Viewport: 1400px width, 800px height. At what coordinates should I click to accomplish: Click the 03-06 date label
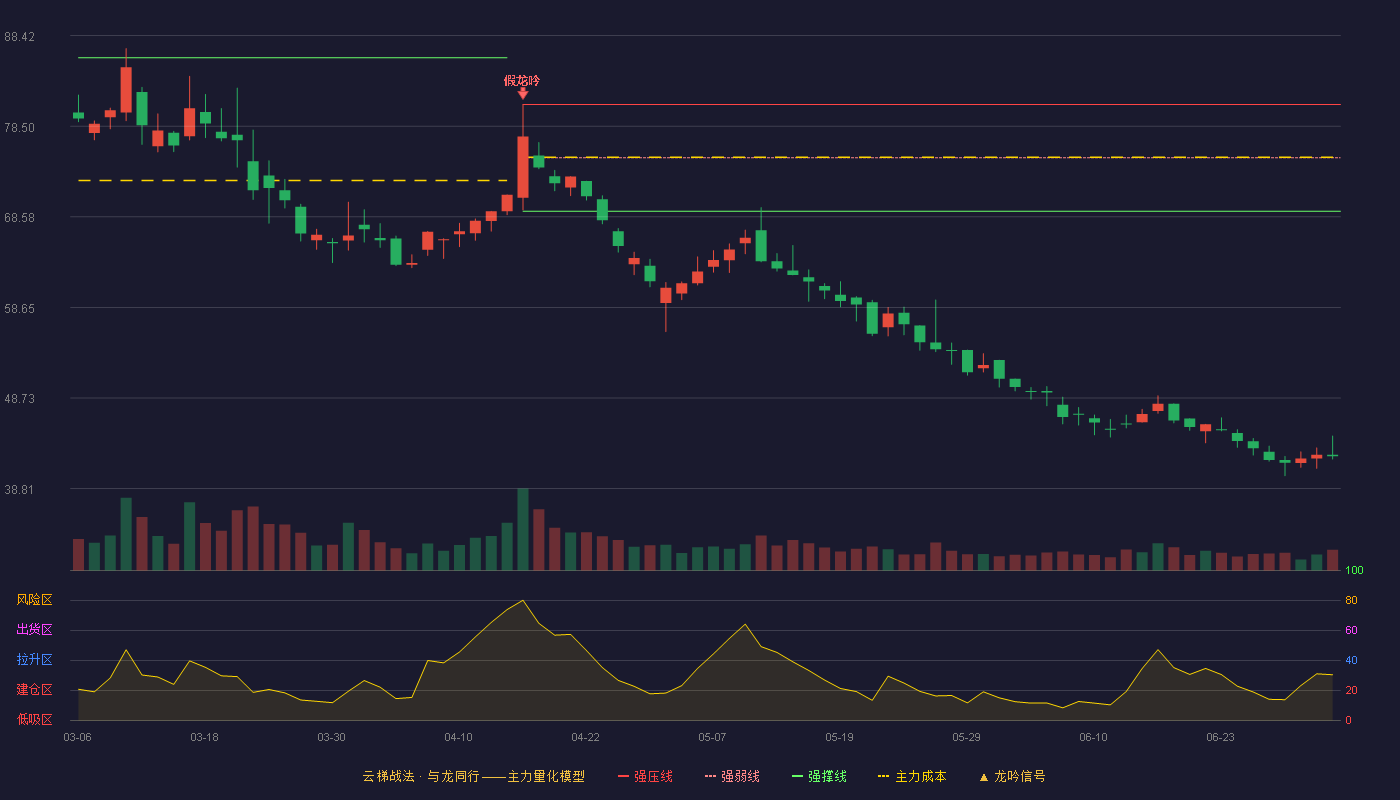(x=77, y=737)
